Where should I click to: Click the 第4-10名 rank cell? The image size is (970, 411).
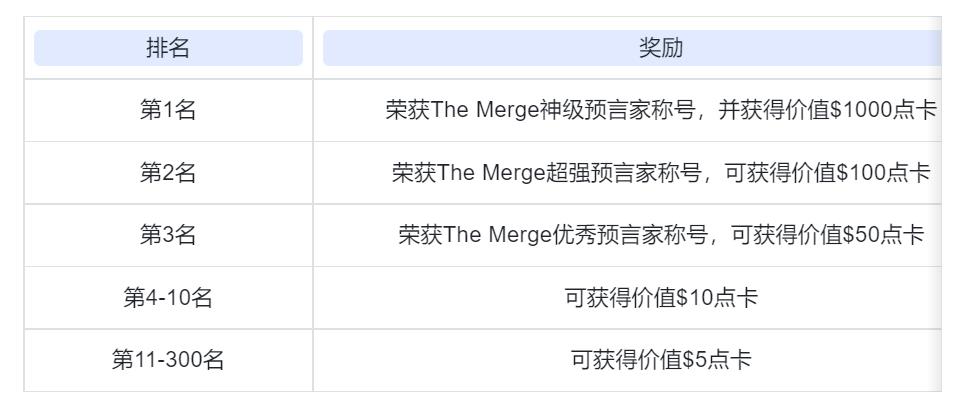168,298
